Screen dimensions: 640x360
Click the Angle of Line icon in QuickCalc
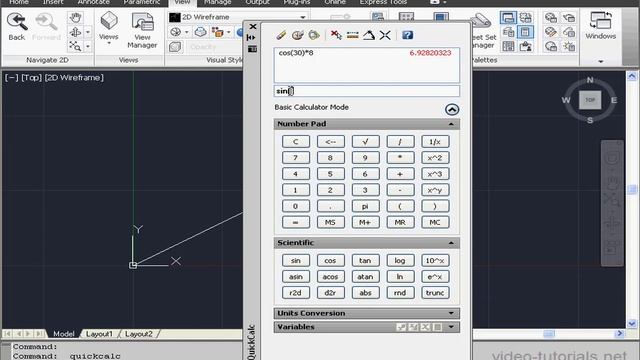(x=369, y=35)
